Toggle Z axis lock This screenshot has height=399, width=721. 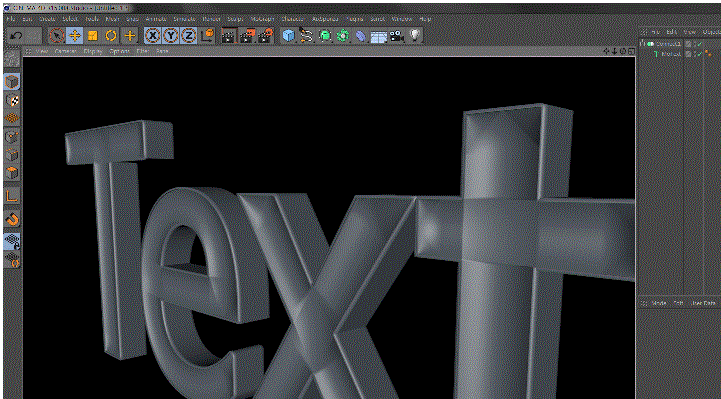pyautogui.click(x=188, y=35)
